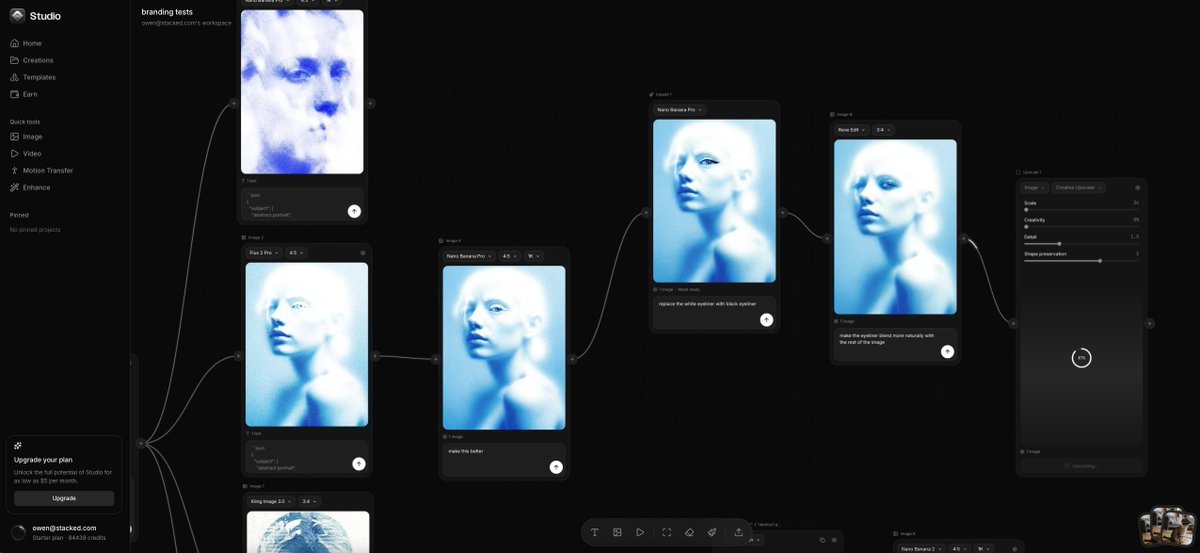This screenshot has height=553, width=1200.
Task: Select the abstract blue portrait at top
Action: pos(302,92)
